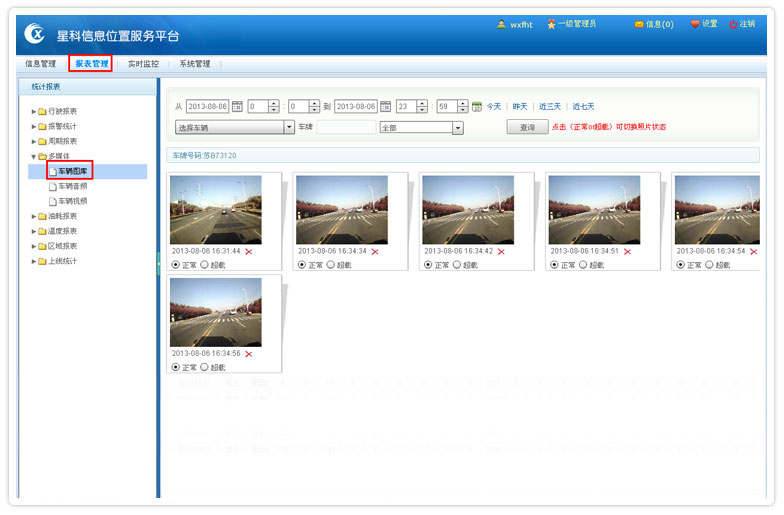Mark the 16:31:44 photo as 超载

(x=205, y=265)
